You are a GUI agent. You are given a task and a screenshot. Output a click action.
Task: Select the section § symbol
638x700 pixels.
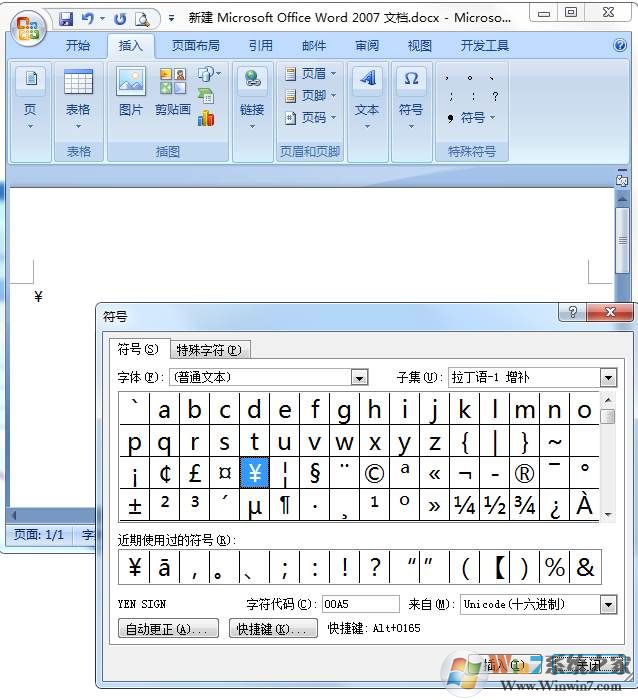[x=315, y=473]
